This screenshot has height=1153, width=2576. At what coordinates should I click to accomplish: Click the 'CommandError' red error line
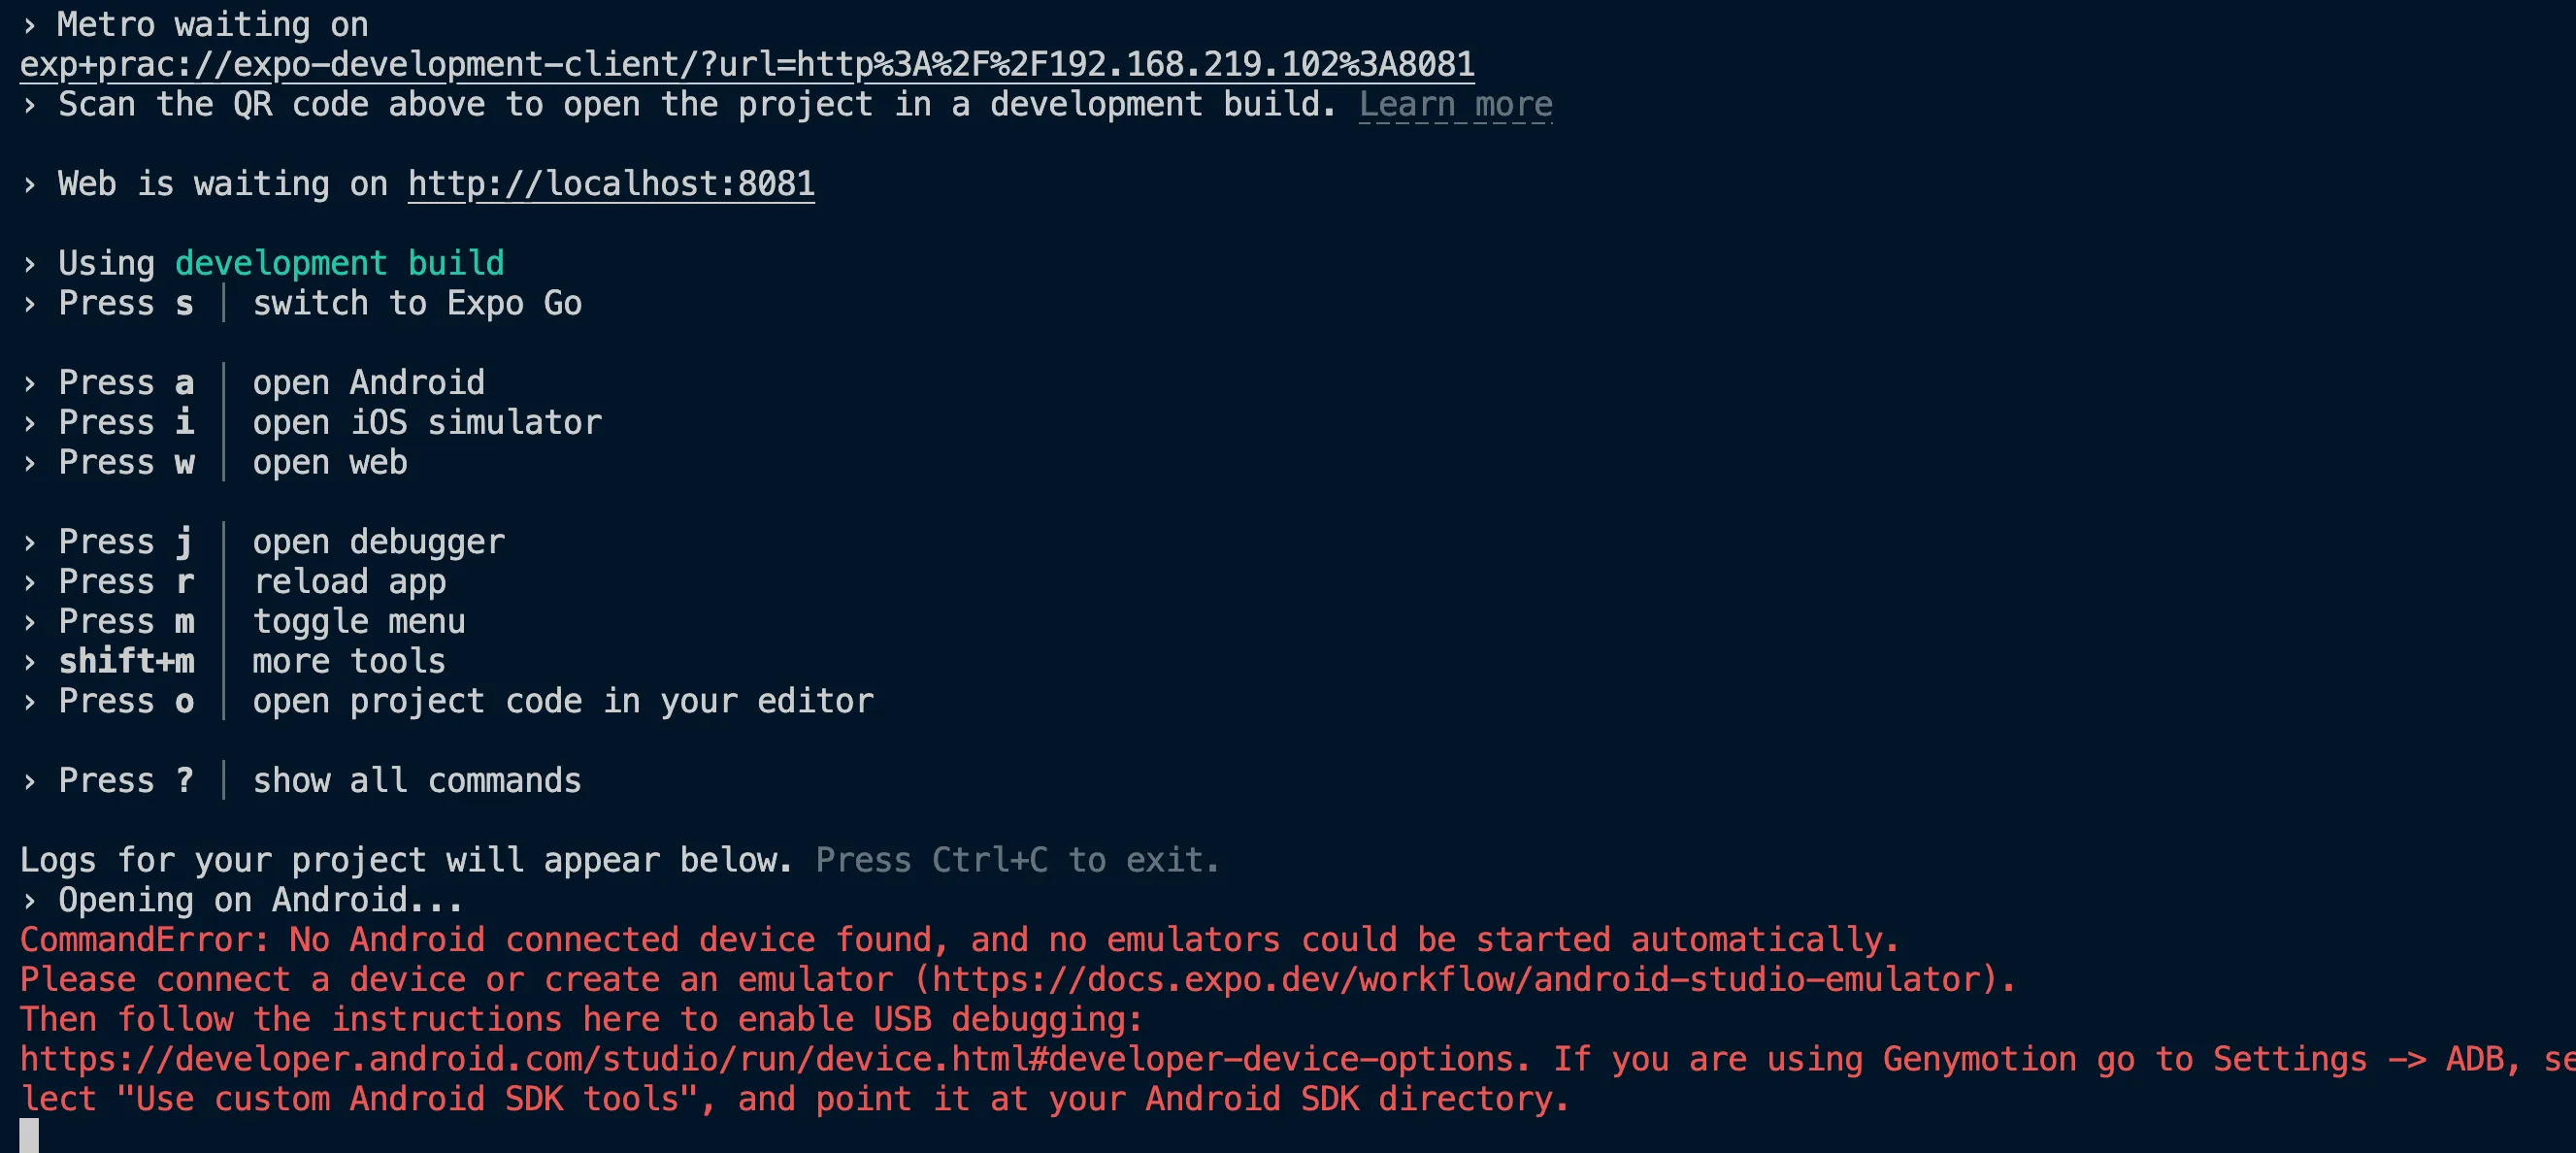(959, 940)
